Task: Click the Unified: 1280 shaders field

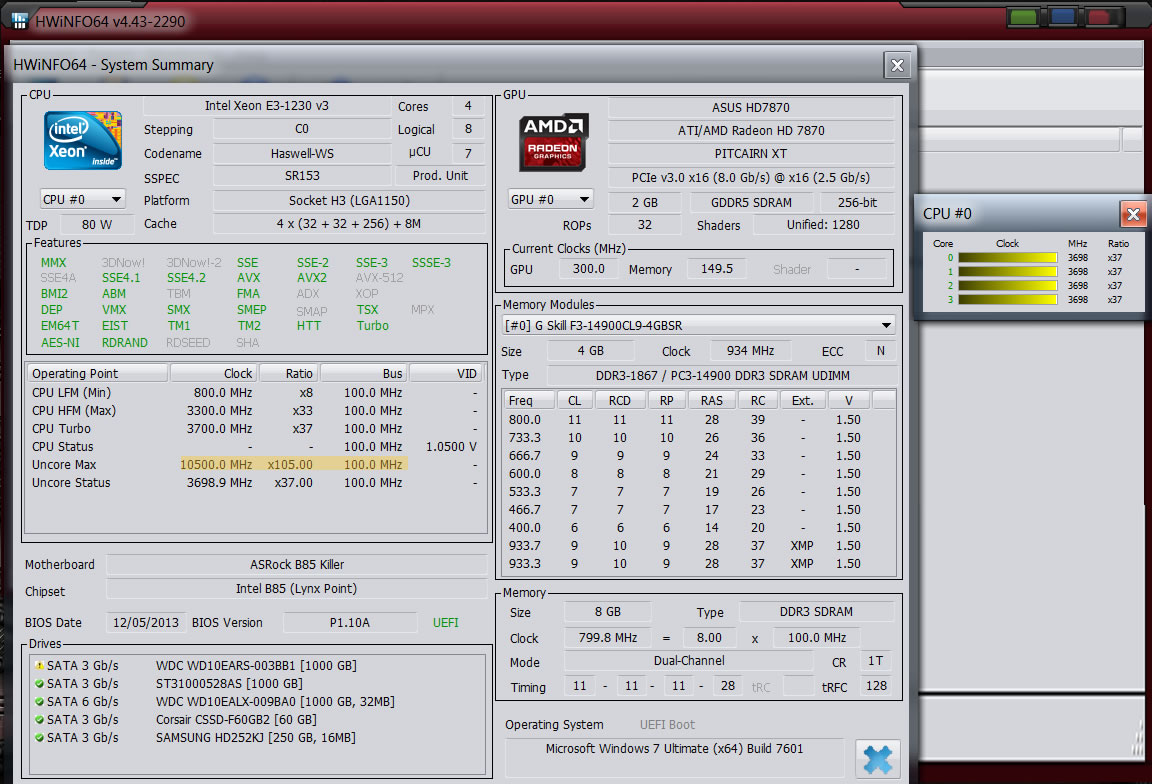Action: [x=823, y=225]
